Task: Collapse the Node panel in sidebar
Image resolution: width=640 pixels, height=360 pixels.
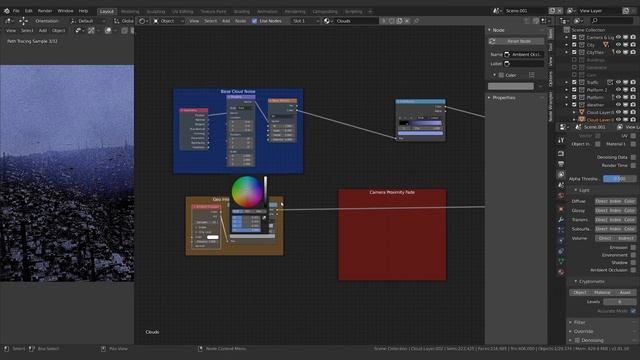Action: [x=489, y=30]
